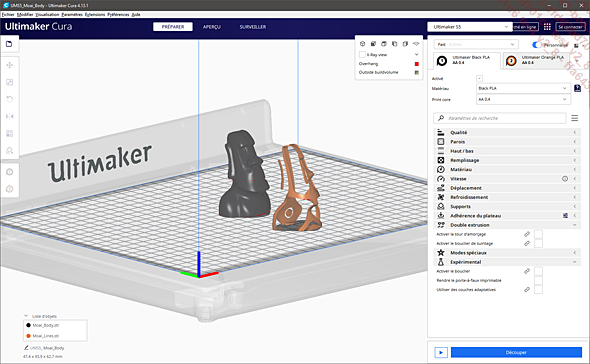This screenshot has height=364, width=590.
Task: Open the Visualisation menu
Action: pos(47,14)
